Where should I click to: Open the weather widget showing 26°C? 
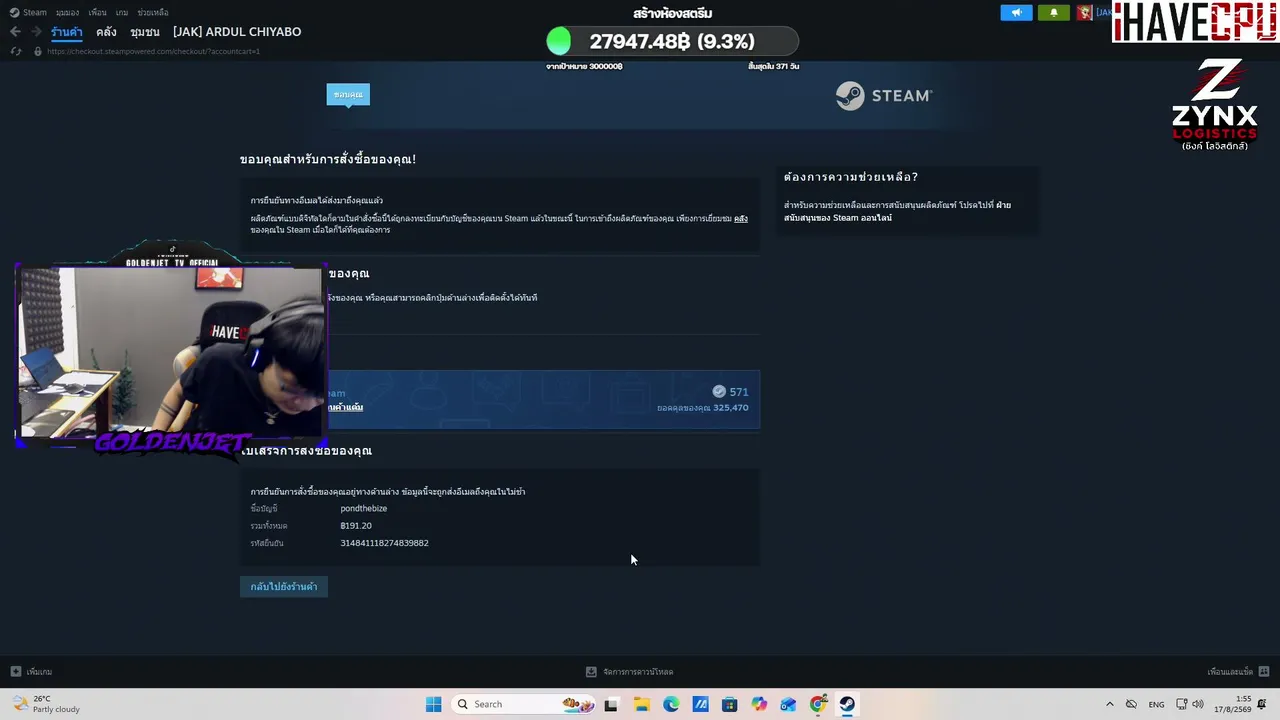pyautogui.click(x=46, y=704)
